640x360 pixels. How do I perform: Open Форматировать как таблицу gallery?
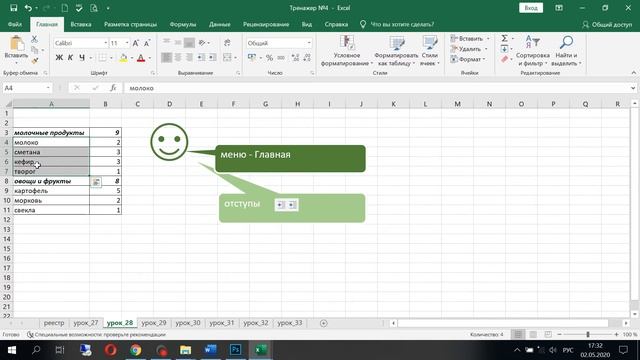(x=396, y=51)
